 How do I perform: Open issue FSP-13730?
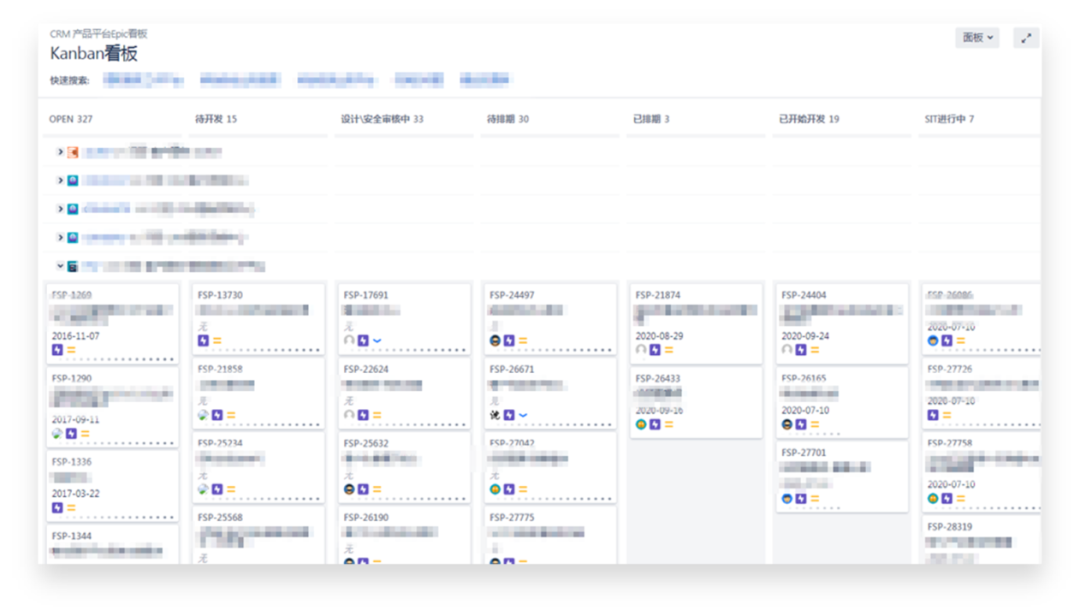click(220, 295)
